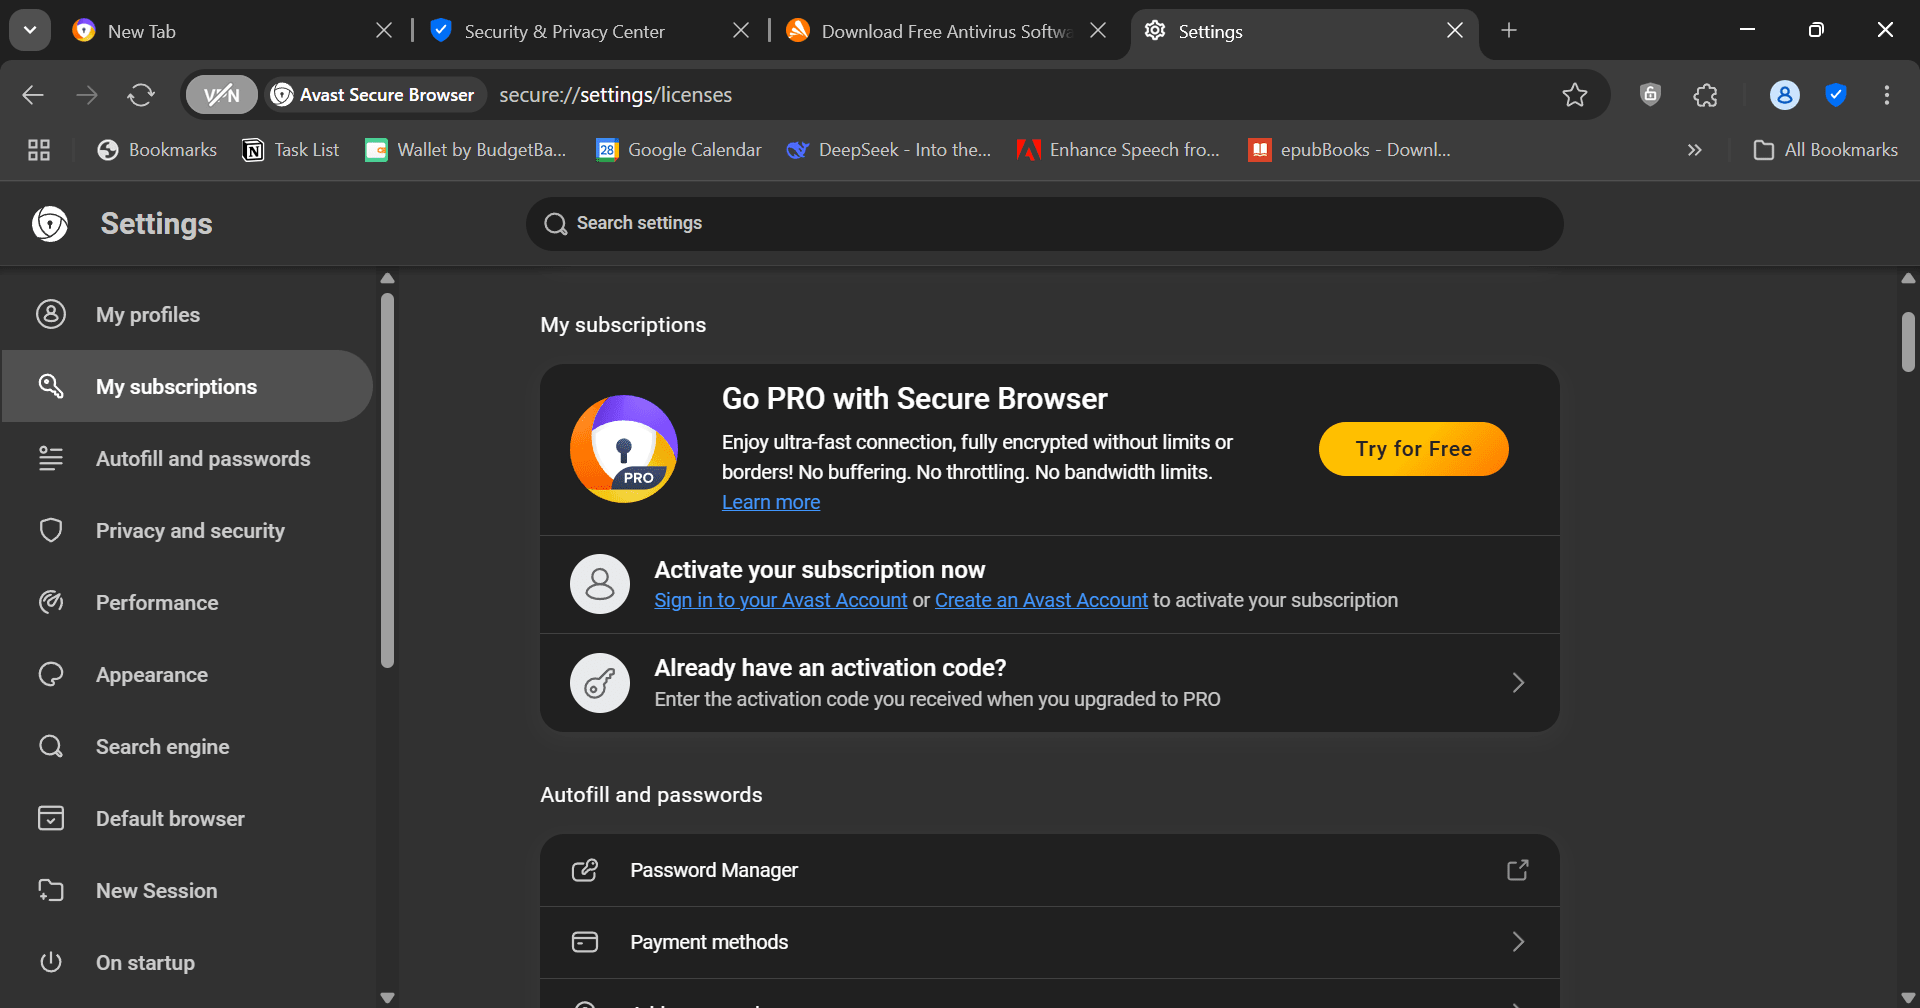Open the Wallet by BudgetBakers bookmark
The width and height of the screenshot is (1920, 1008).
pyautogui.click(x=466, y=150)
